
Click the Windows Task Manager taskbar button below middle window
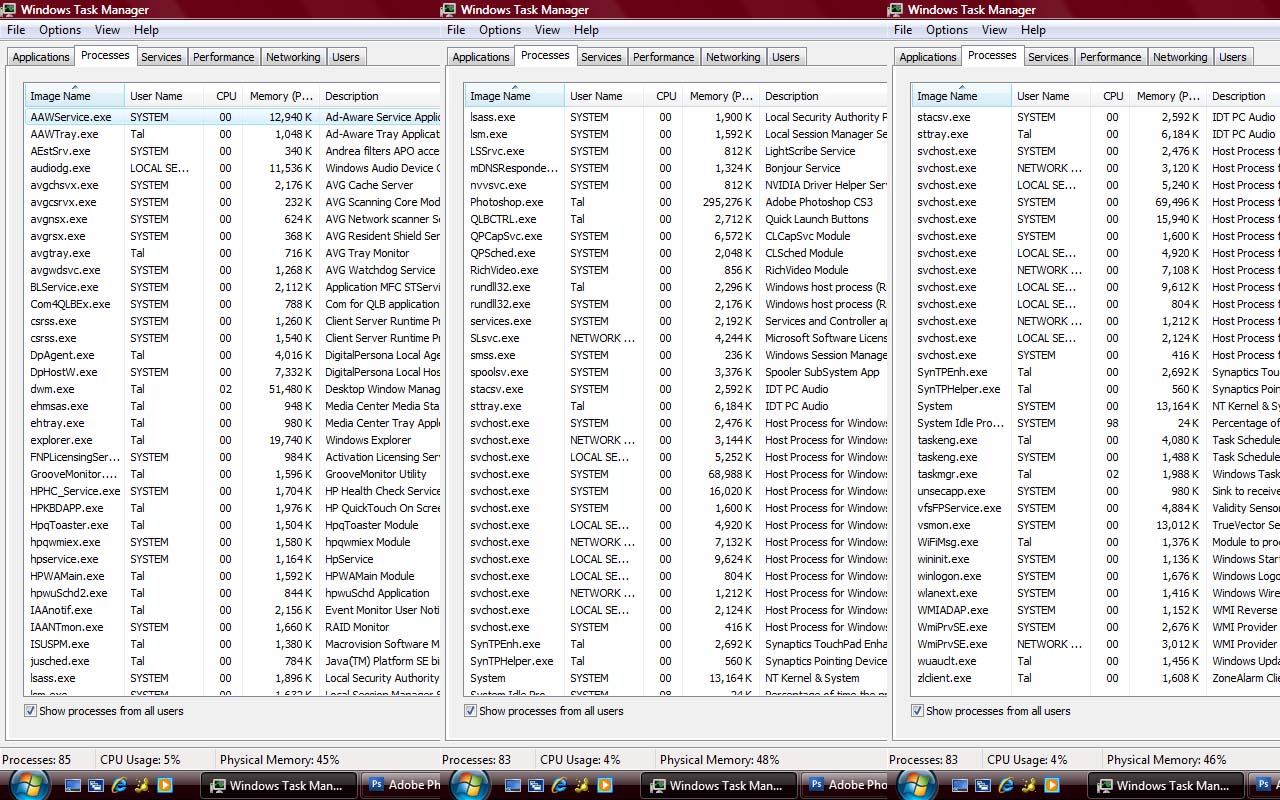(719, 786)
